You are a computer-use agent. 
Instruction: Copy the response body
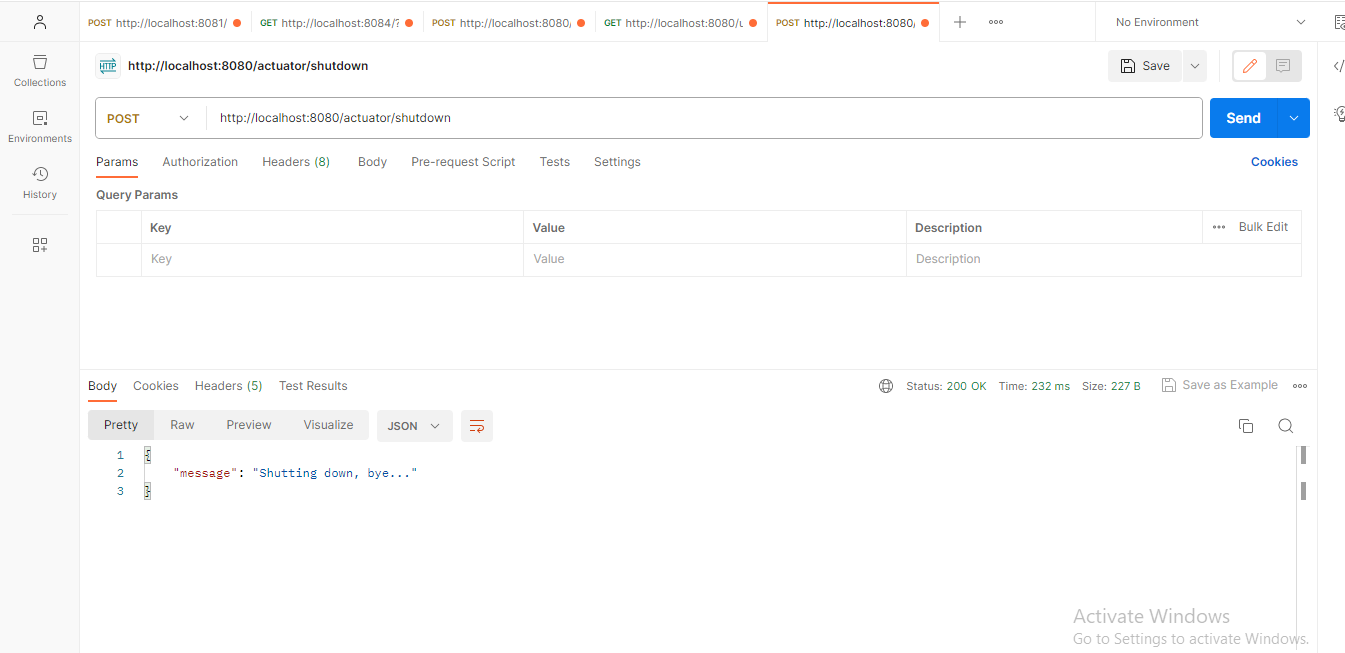[x=1245, y=425]
